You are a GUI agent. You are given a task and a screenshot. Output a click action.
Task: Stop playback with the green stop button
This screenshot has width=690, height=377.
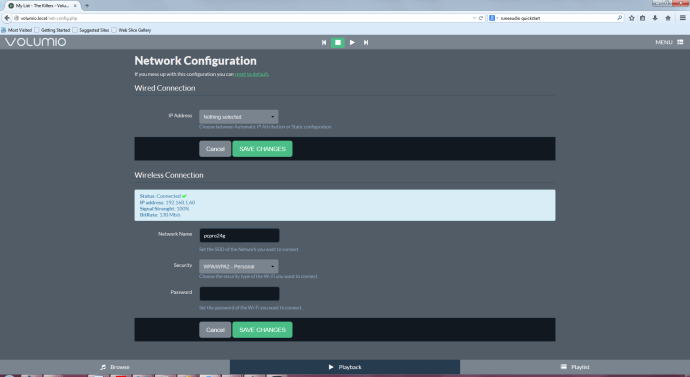tap(338, 42)
